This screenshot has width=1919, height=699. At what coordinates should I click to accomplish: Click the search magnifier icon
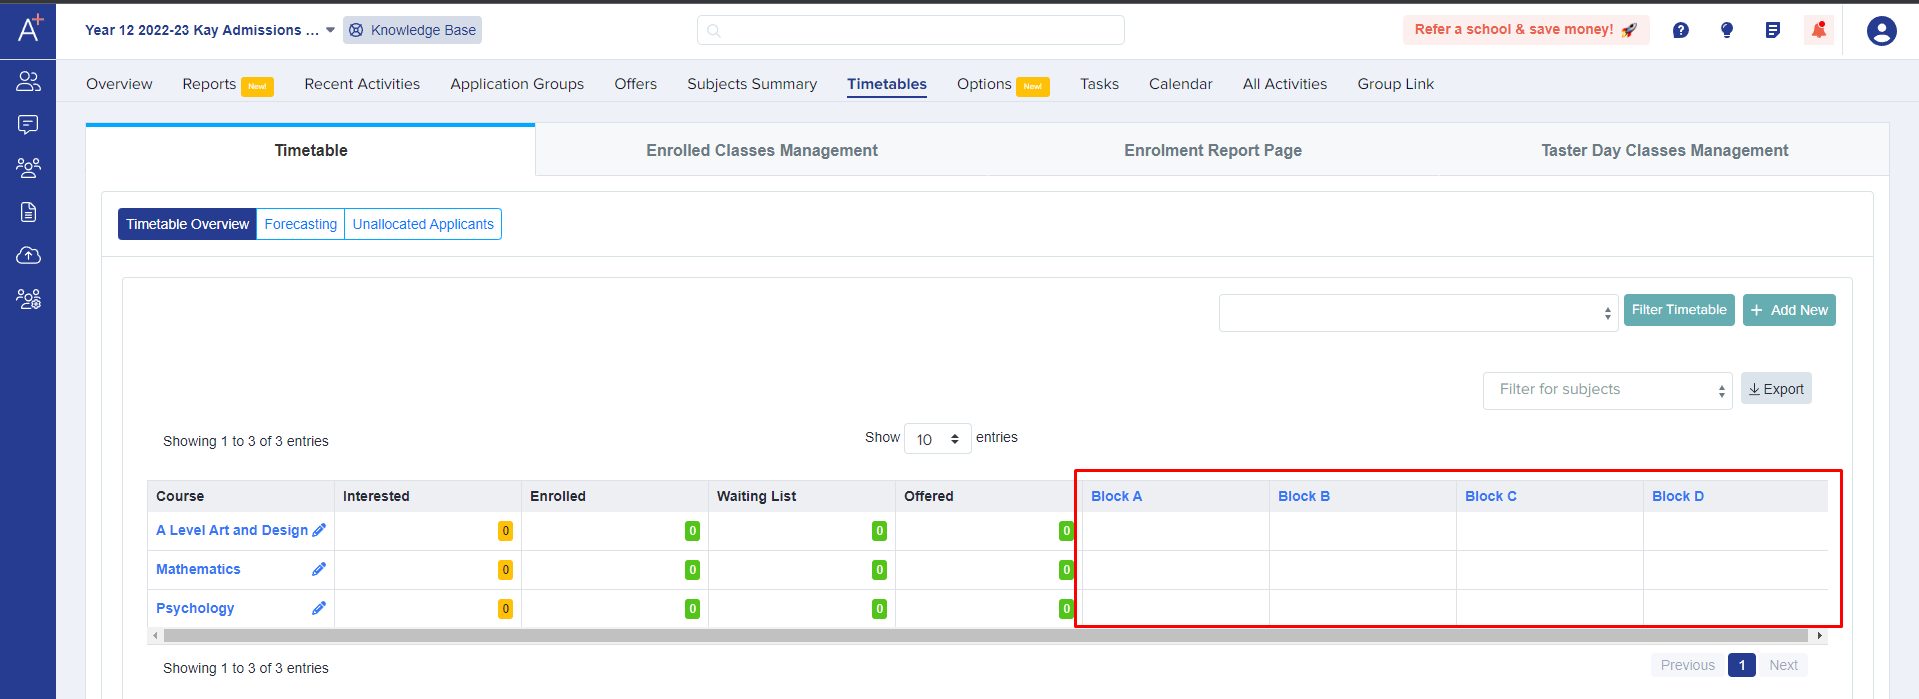click(714, 30)
